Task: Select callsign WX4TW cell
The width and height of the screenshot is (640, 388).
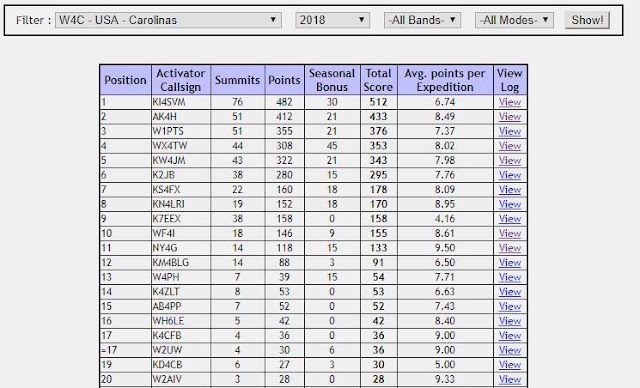Action: pyautogui.click(x=181, y=146)
